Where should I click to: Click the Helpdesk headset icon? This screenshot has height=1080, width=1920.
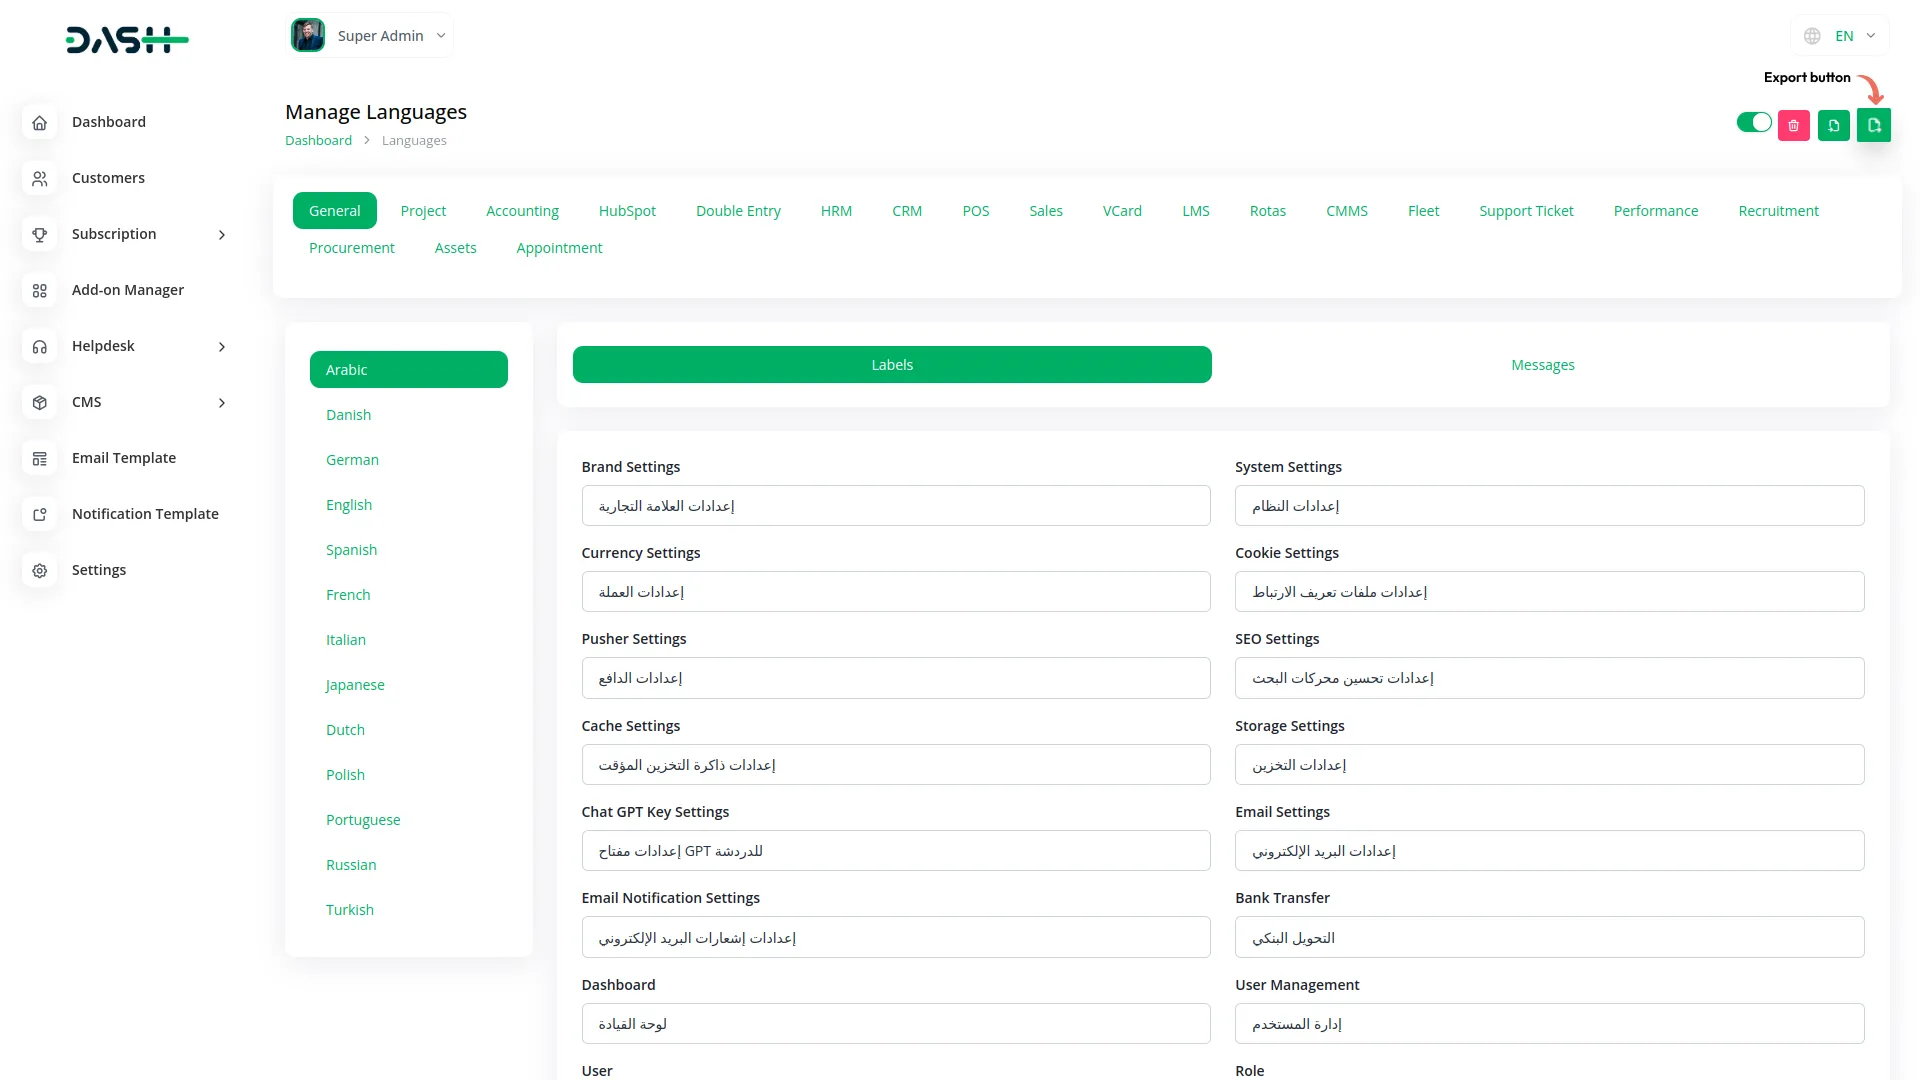40,346
